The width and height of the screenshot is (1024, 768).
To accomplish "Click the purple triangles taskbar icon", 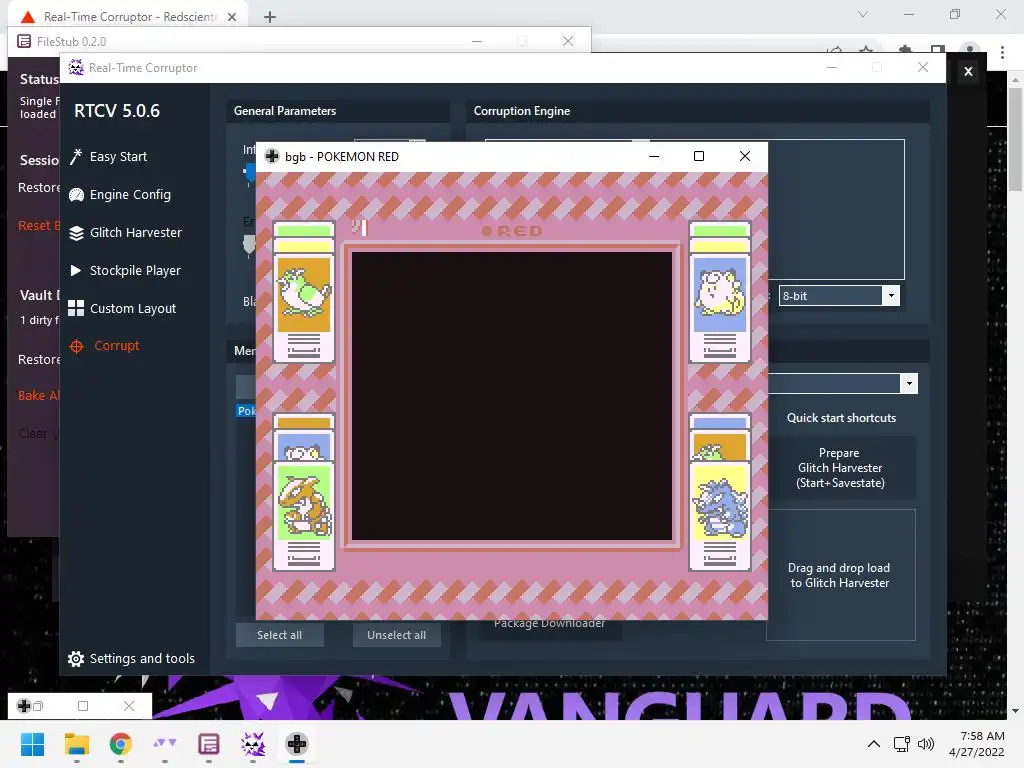I will click(165, 744).
